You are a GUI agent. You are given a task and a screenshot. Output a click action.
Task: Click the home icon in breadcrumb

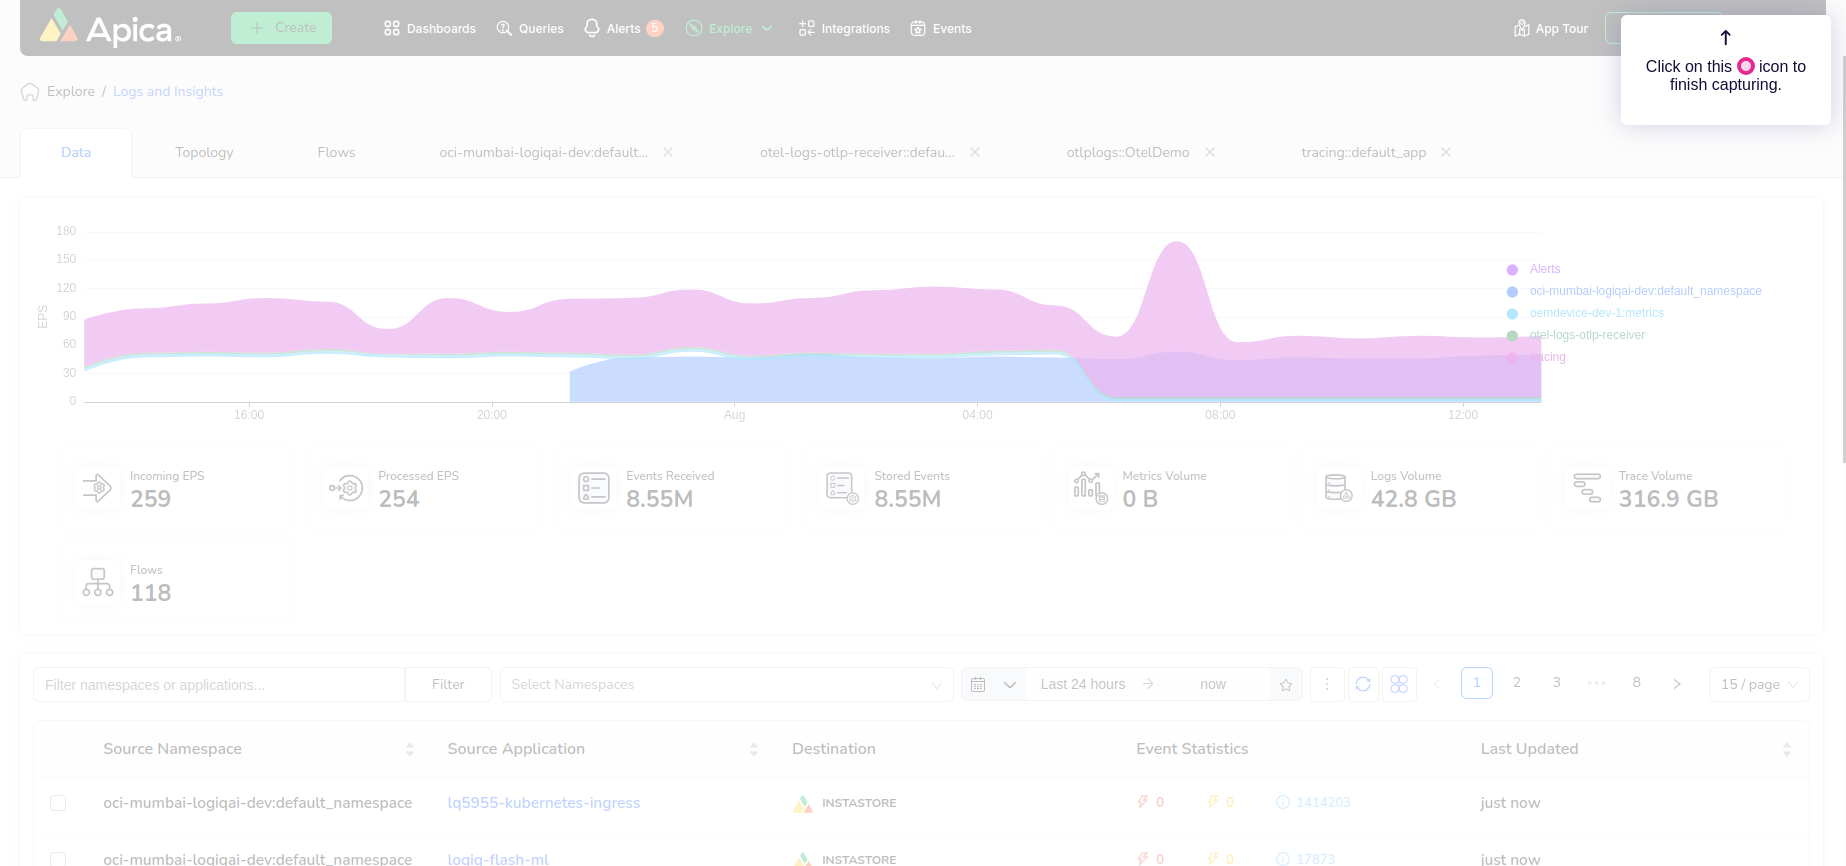pos(30,92)
